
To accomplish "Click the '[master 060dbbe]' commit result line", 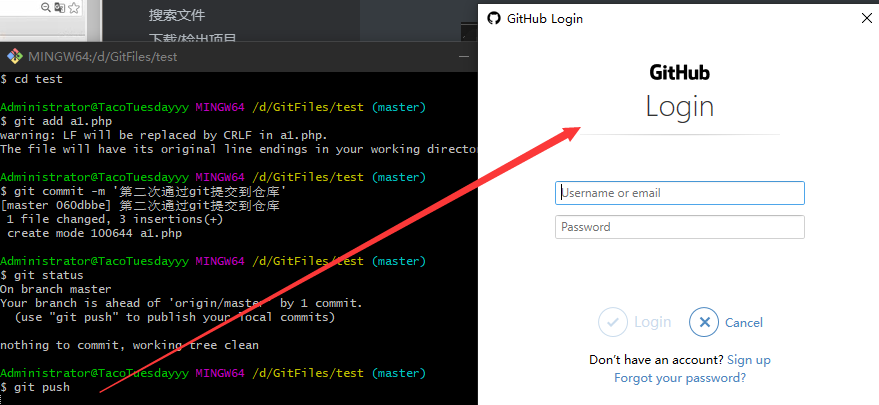I will click(140, 205).
